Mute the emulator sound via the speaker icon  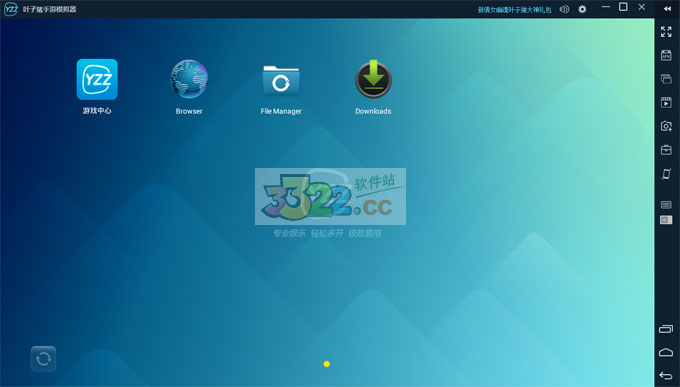click(x=564, y=9)
